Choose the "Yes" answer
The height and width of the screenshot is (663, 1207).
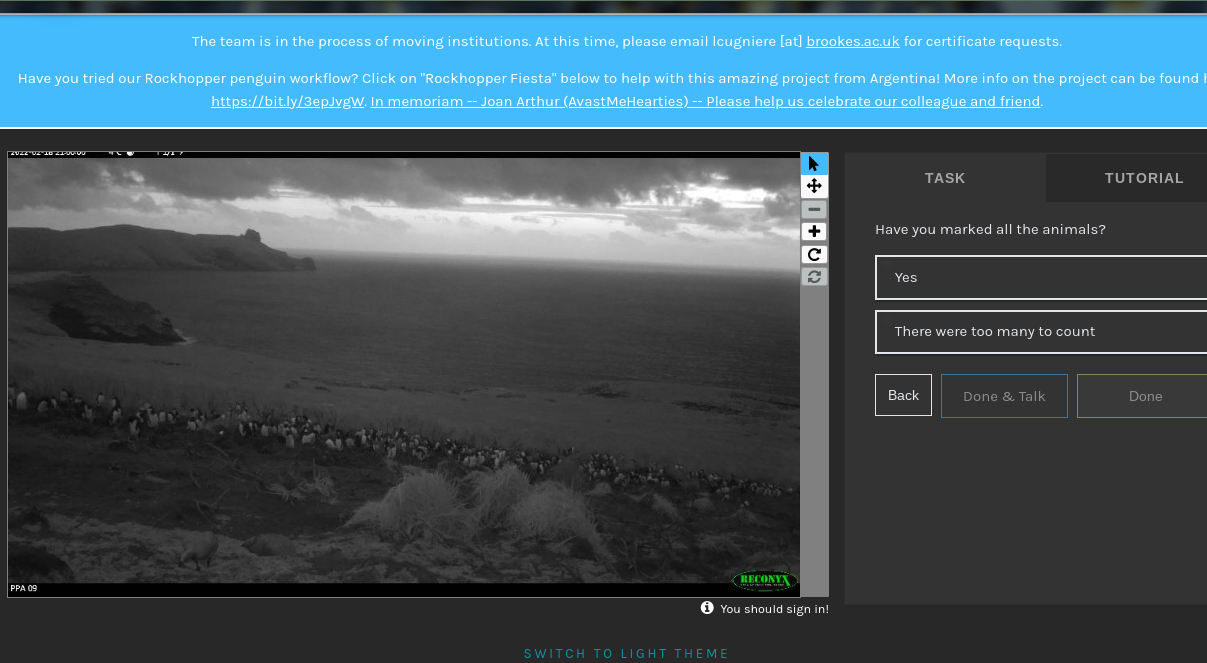tap(1041, 277)
